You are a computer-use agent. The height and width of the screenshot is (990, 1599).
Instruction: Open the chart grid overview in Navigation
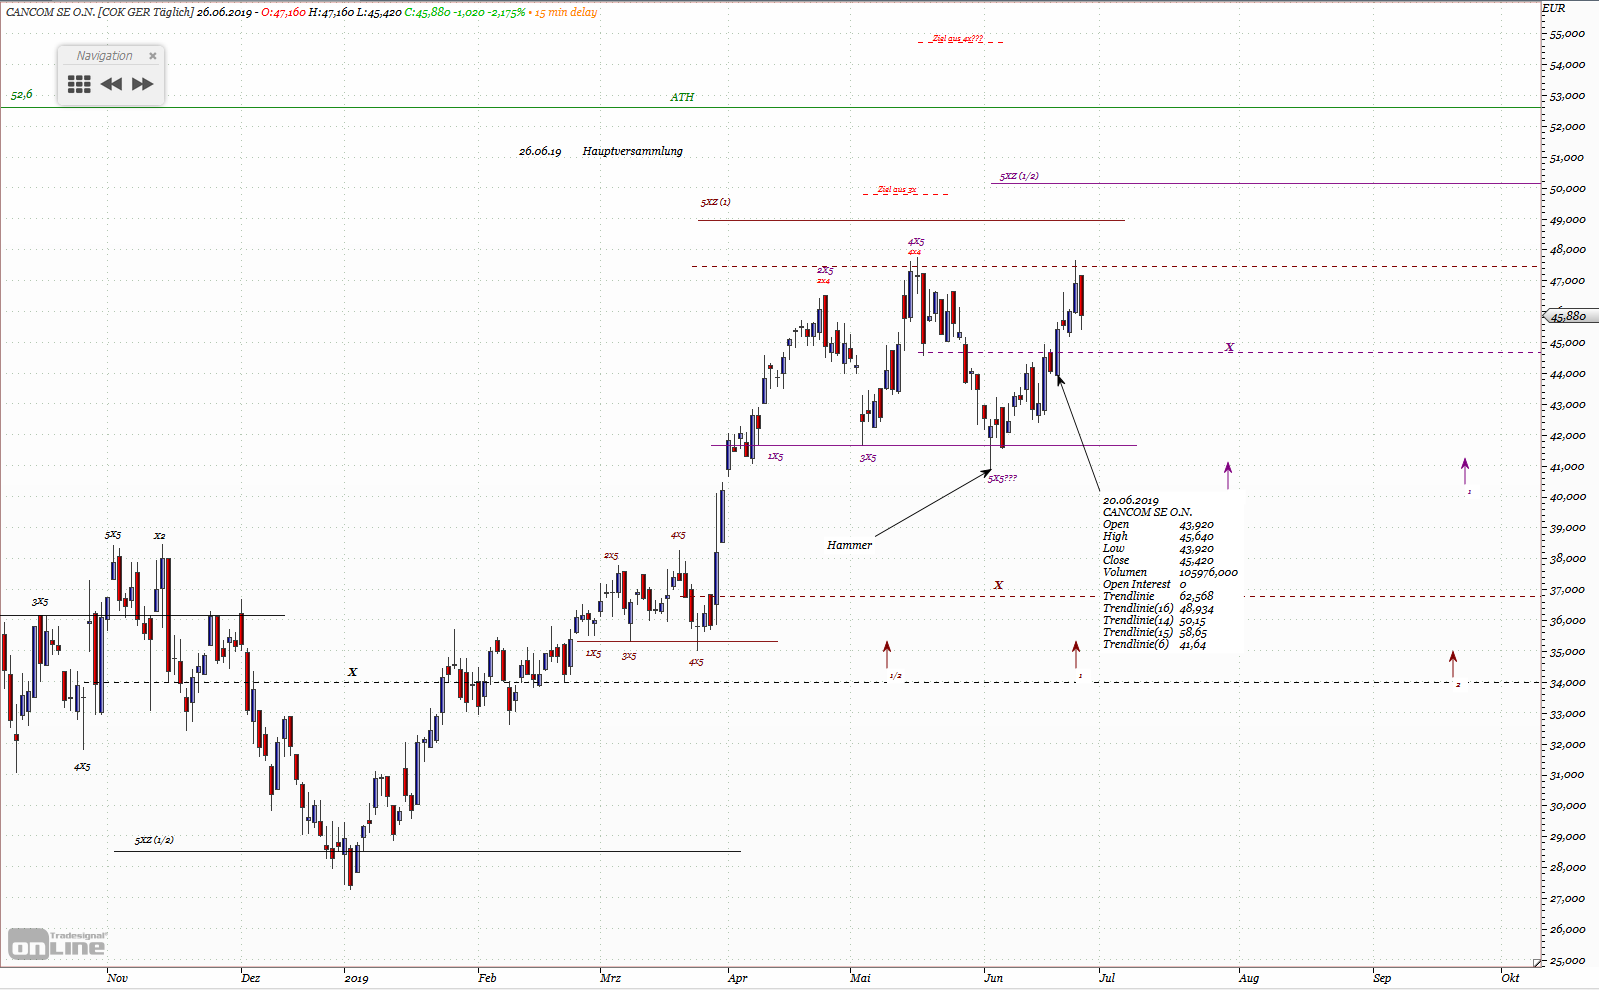79,84
